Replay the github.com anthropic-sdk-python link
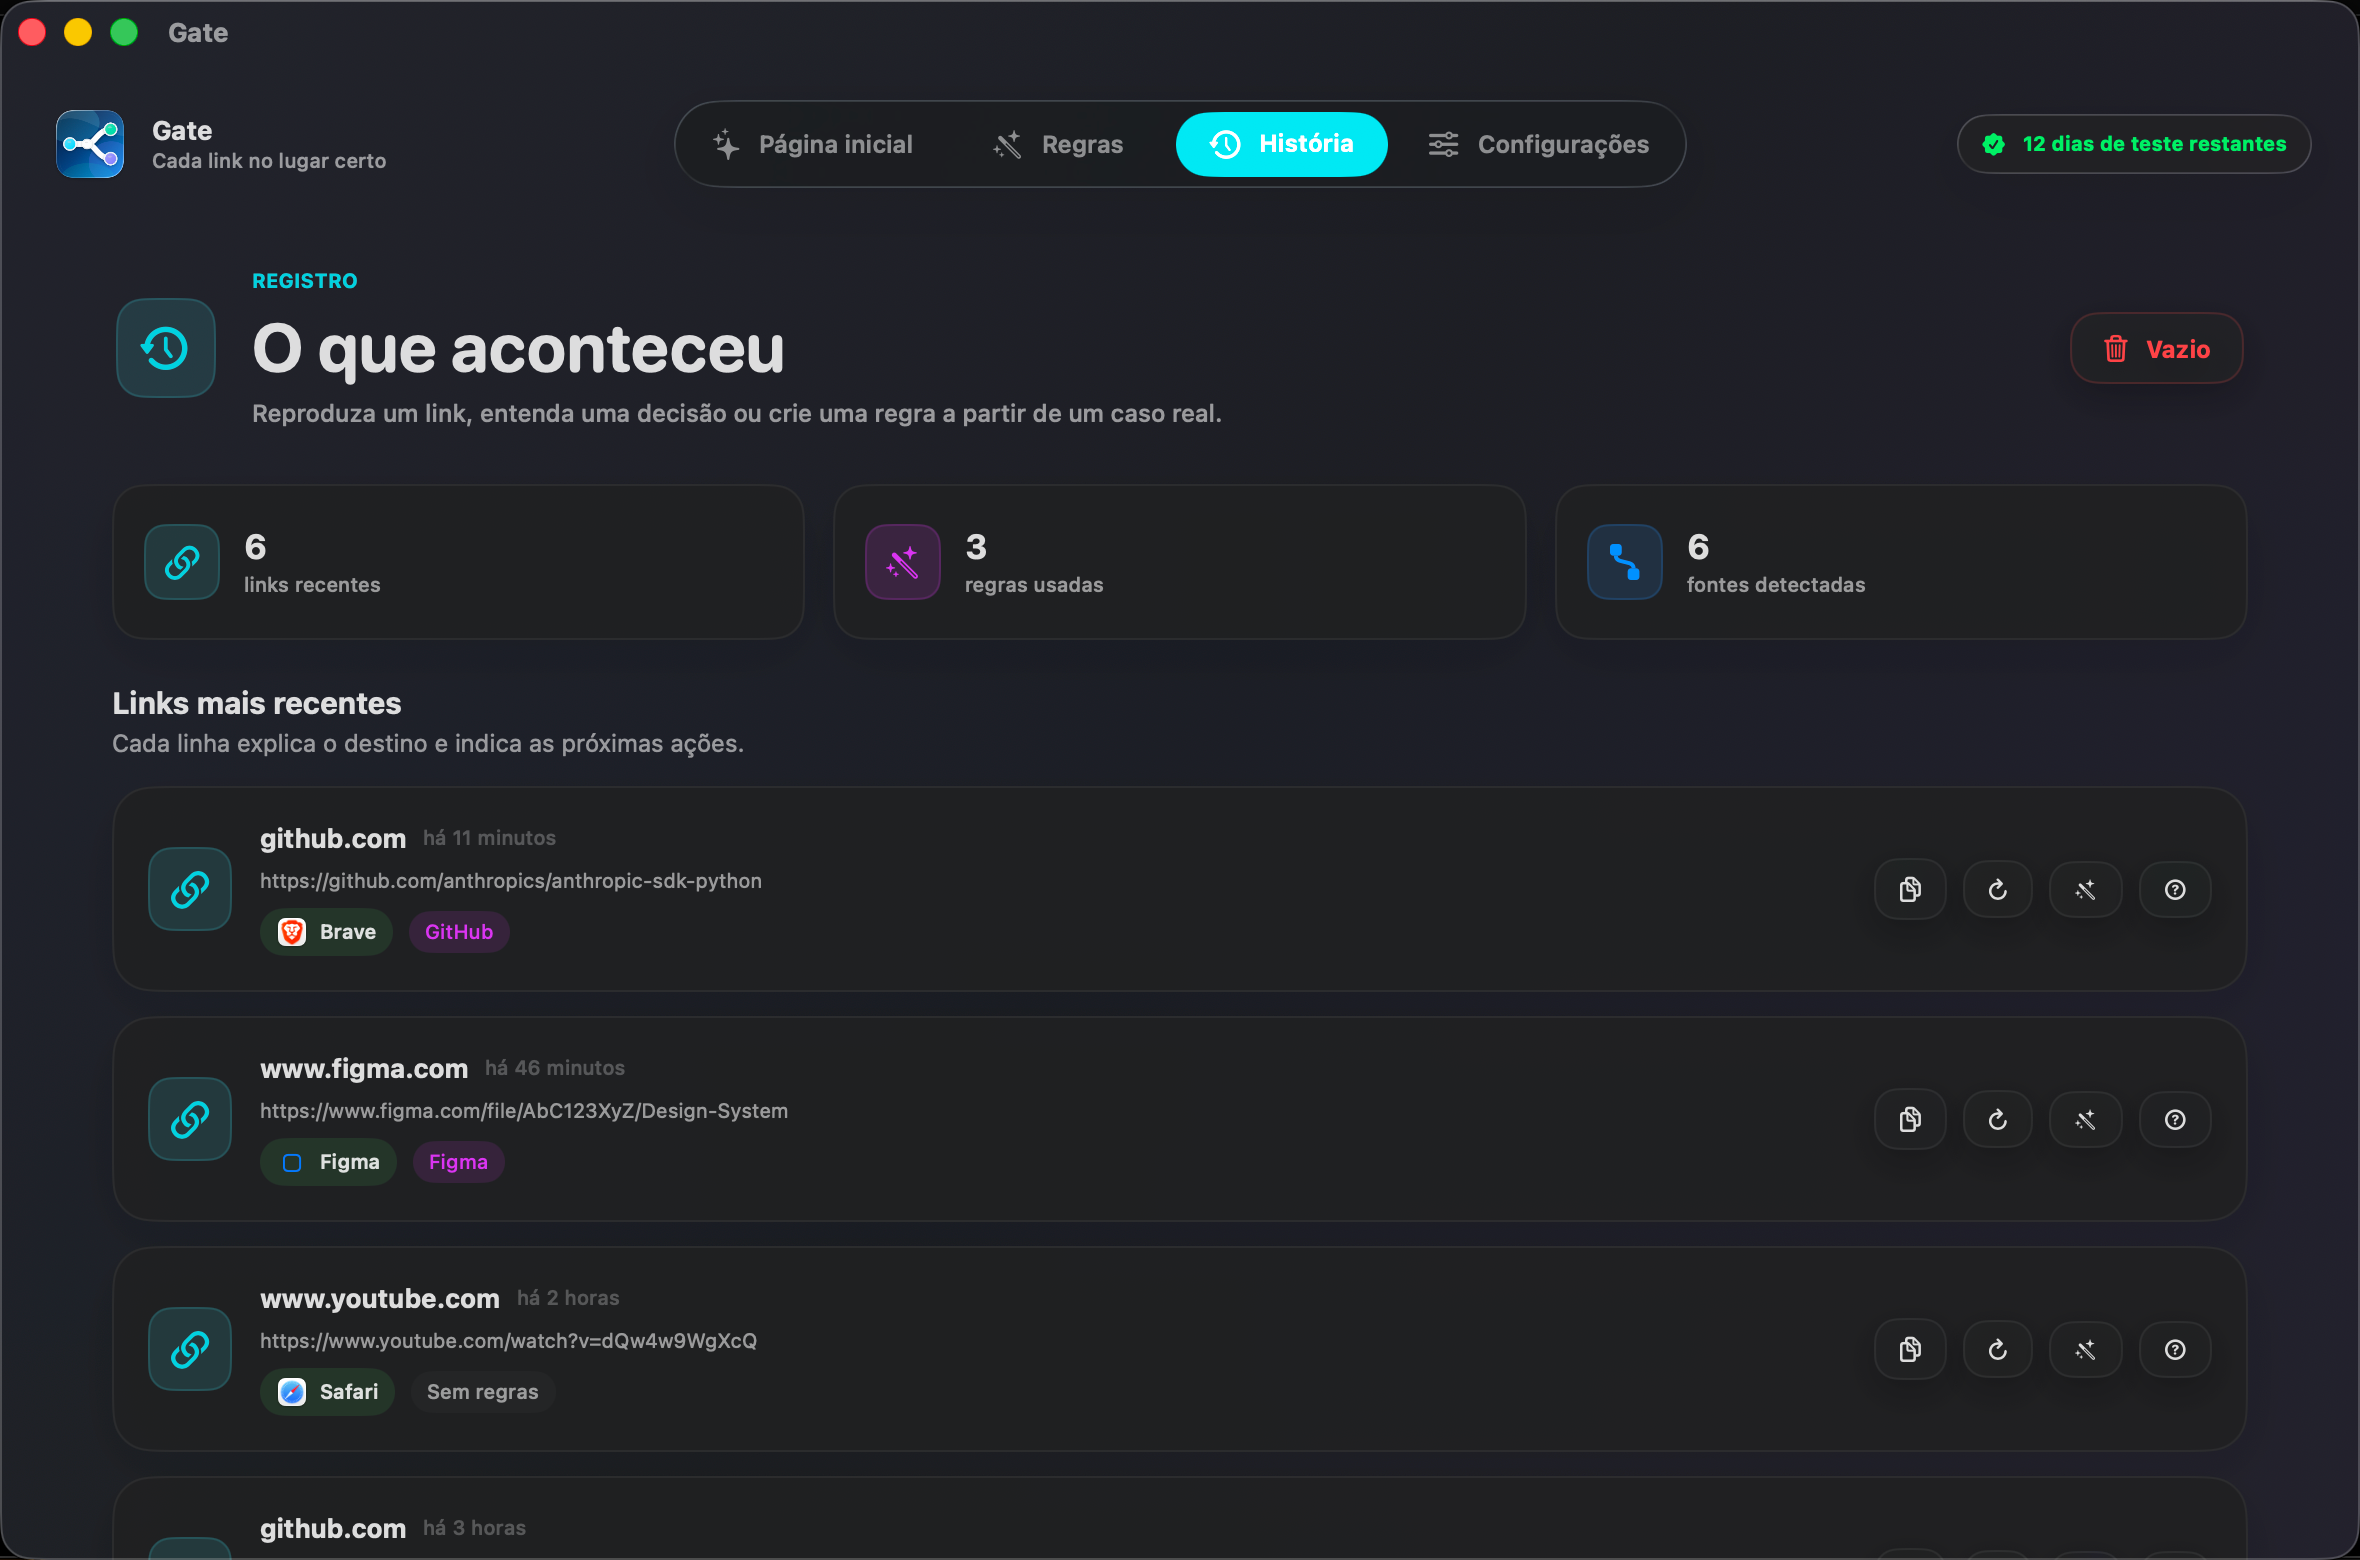Viewport: 2360px width, 1560px height. tap(1998, 889)
